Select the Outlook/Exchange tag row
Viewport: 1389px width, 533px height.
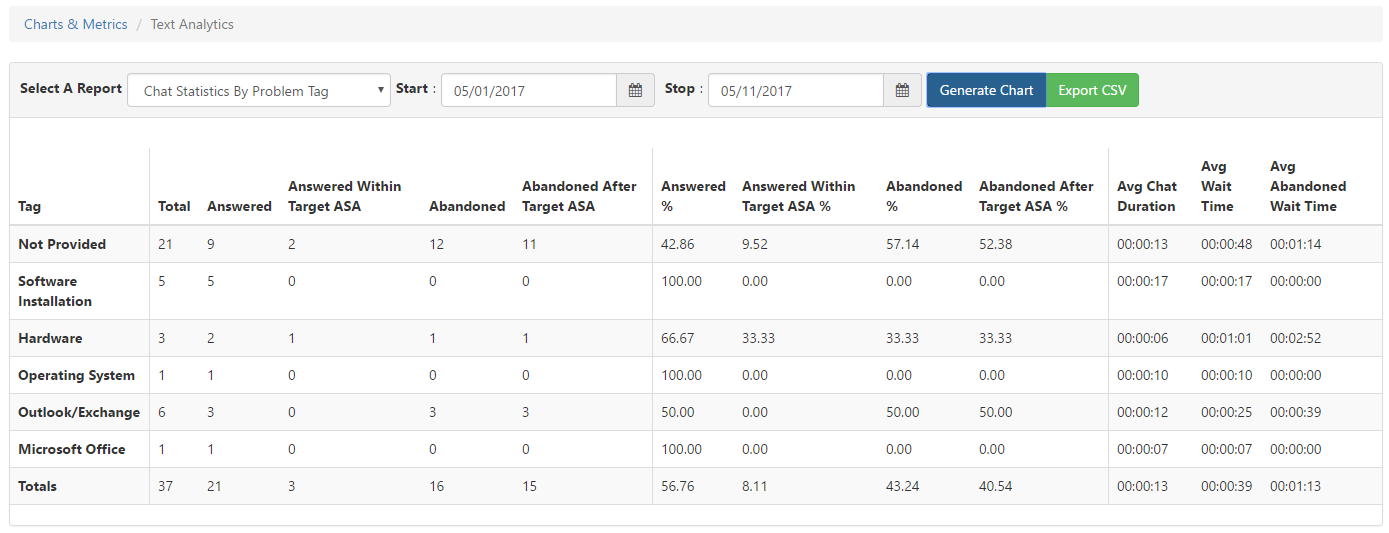click(79, 412)
